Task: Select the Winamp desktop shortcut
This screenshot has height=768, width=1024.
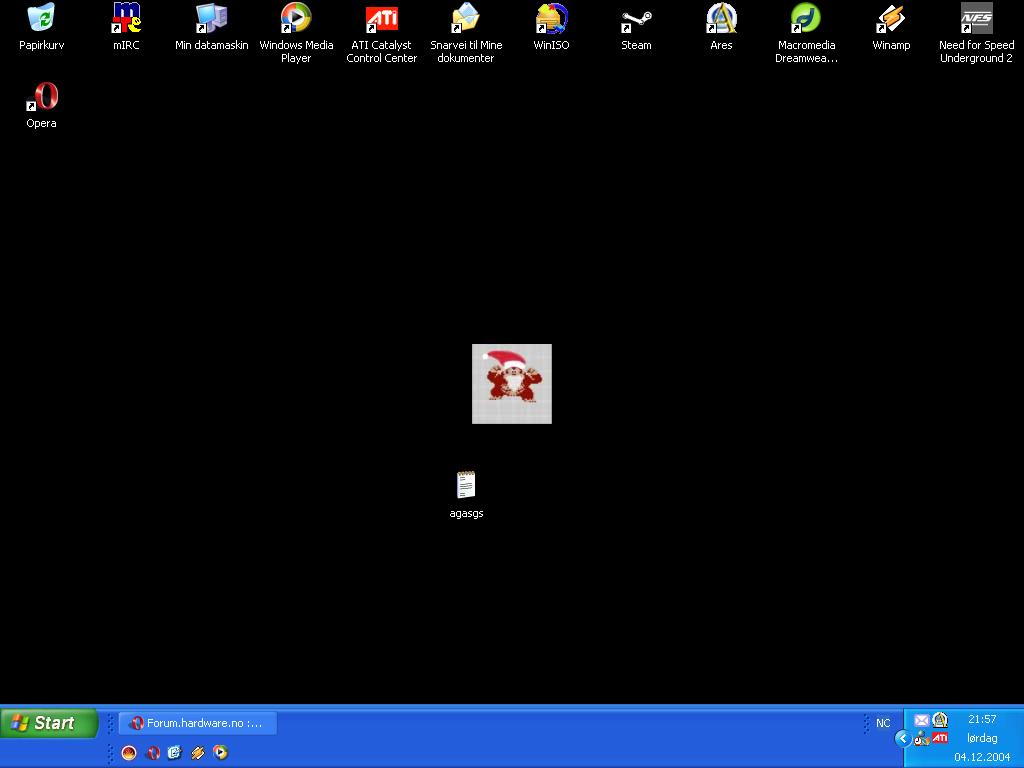Action: tap(891, 26)
